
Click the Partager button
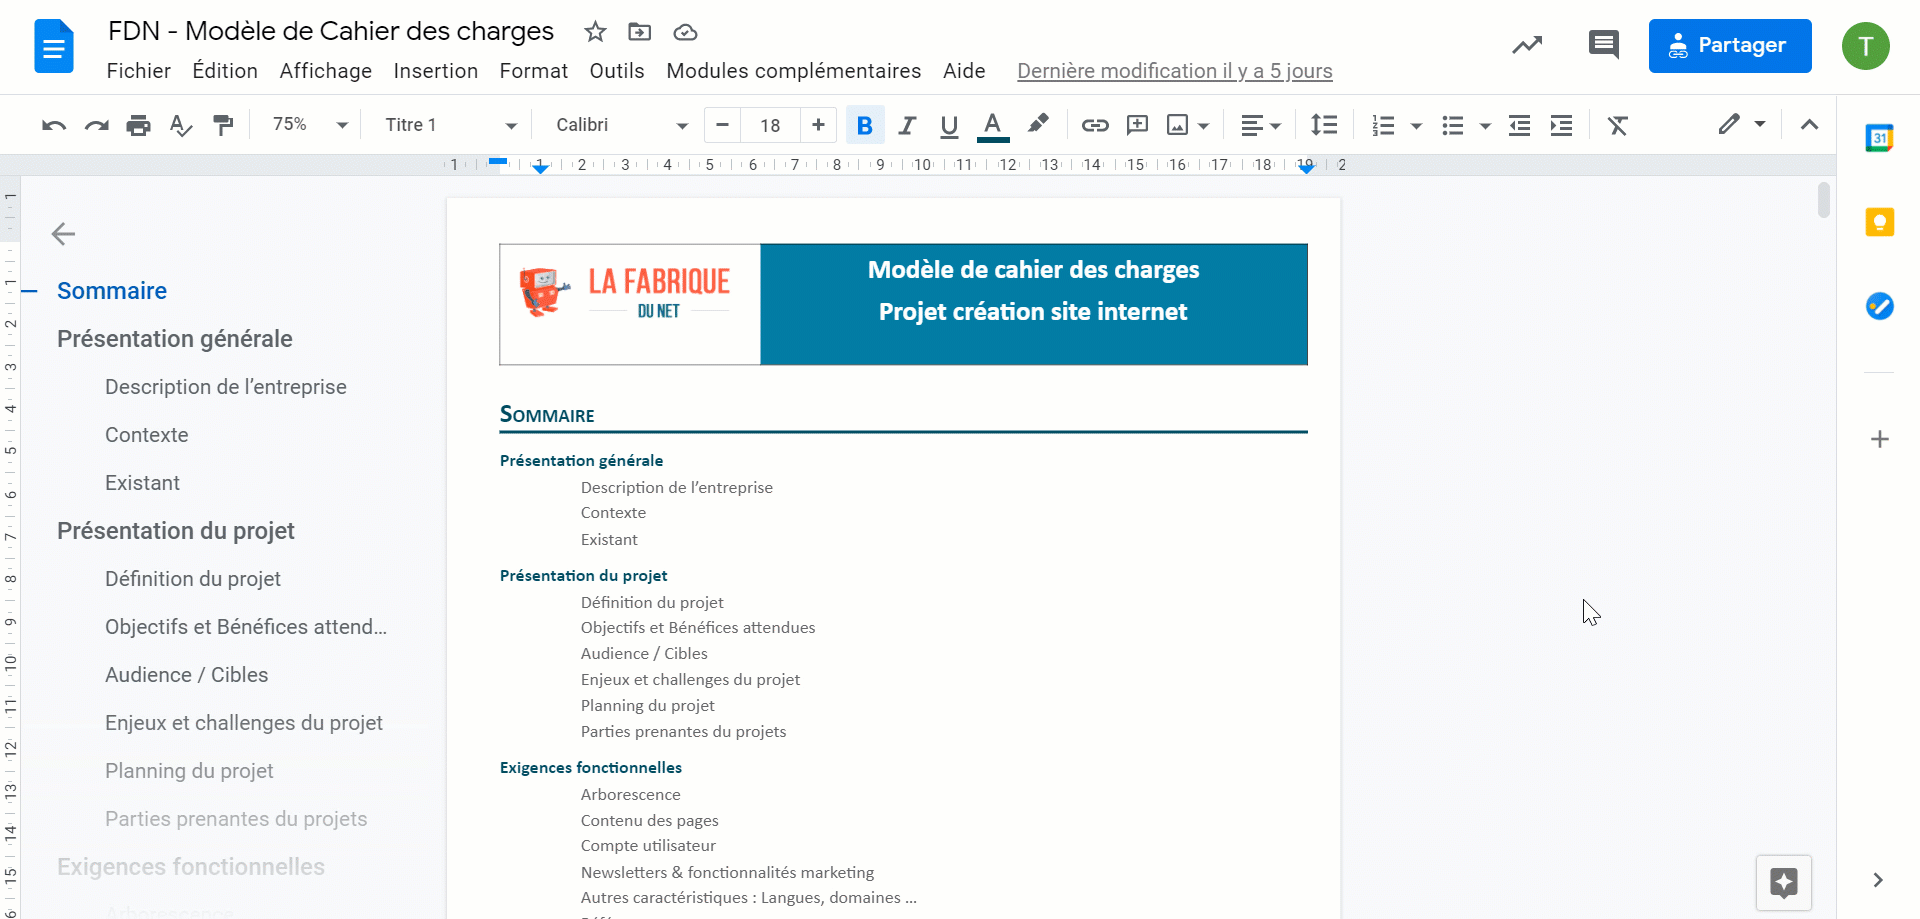tap(1729, 46)
